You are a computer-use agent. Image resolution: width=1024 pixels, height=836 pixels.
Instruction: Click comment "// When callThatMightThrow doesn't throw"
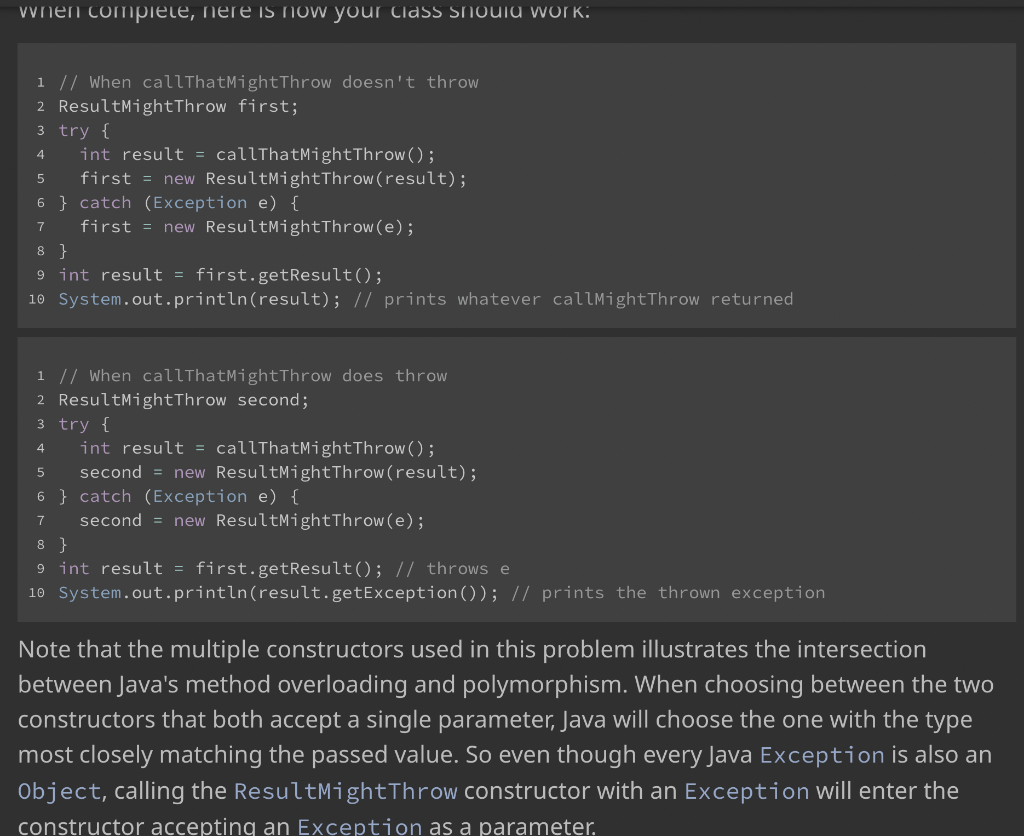click(268, 82)
